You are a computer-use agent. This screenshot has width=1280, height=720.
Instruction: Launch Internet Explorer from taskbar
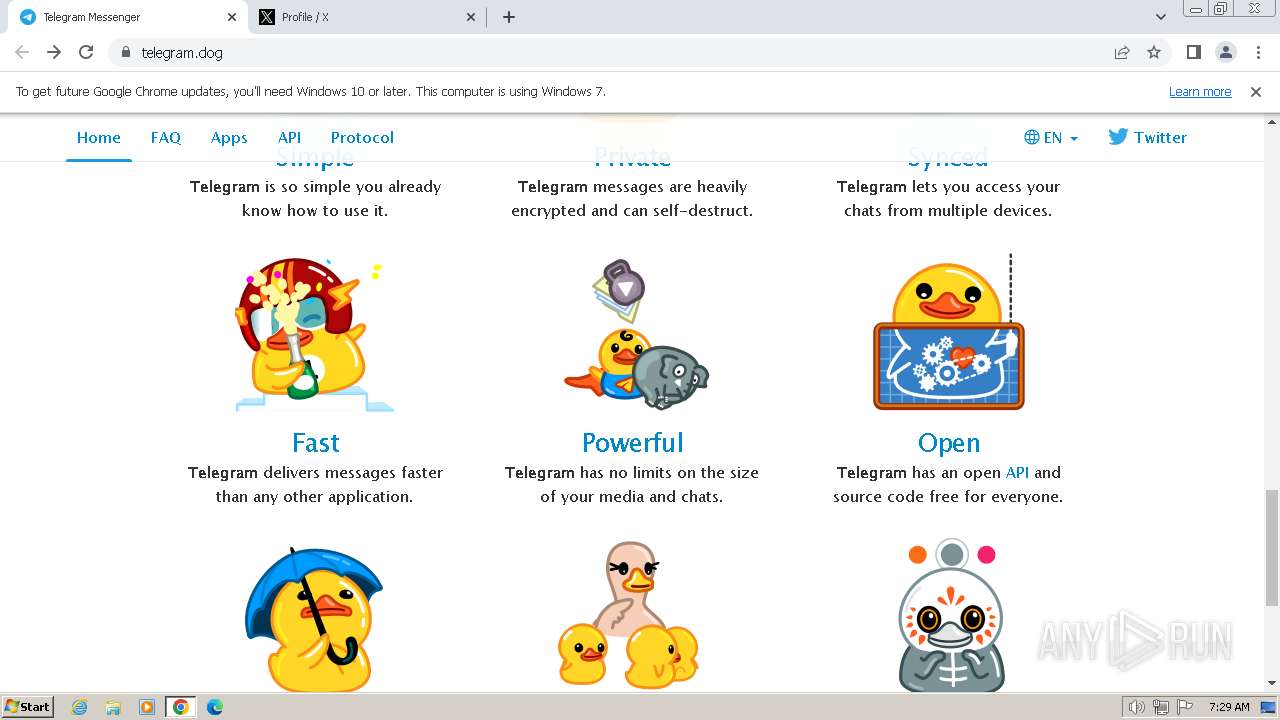click(x=80, y=707)
